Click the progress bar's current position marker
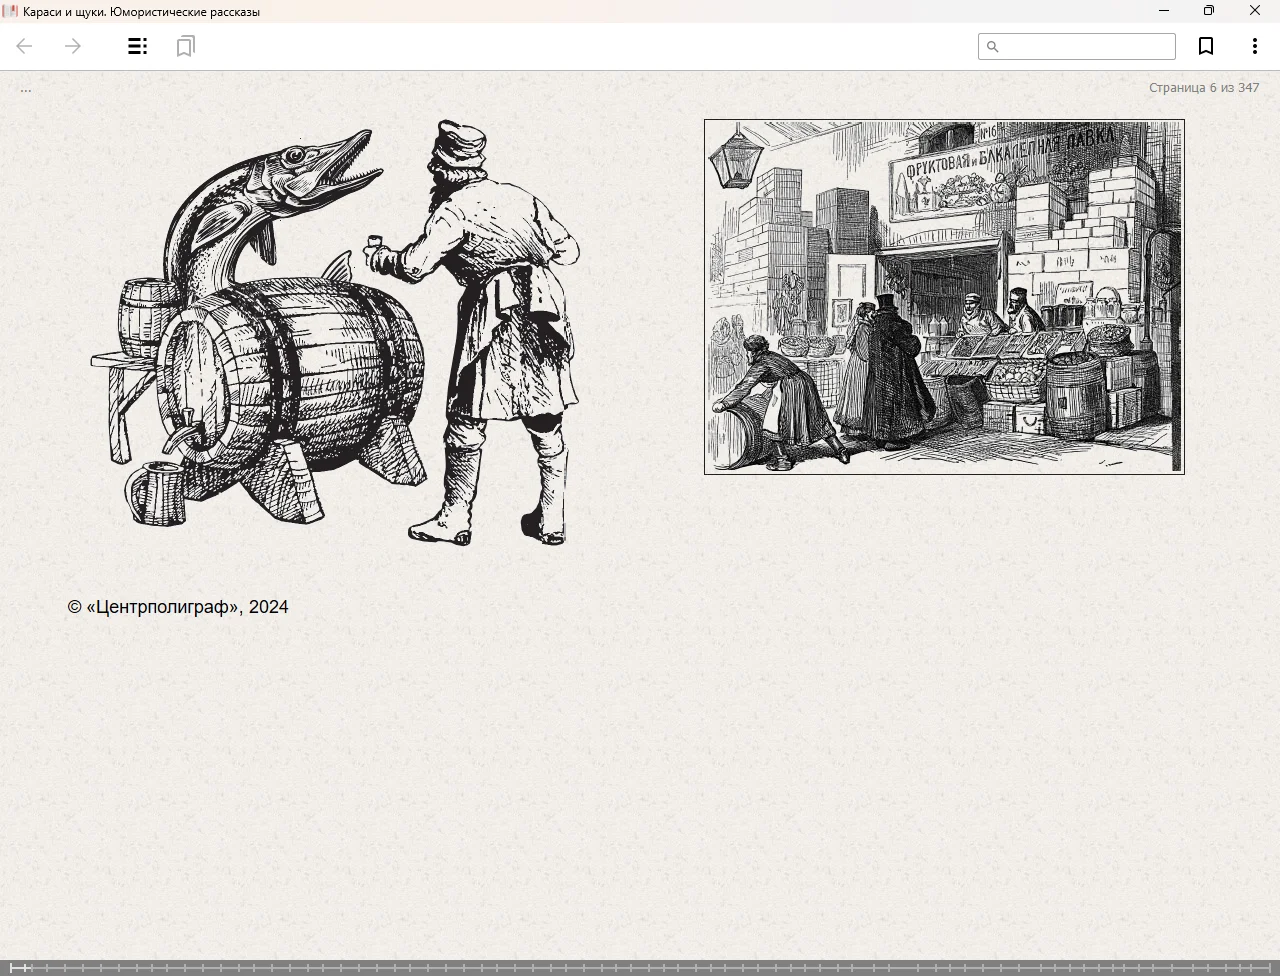This screenshot has height=976, width=1280. coord(27,967)
